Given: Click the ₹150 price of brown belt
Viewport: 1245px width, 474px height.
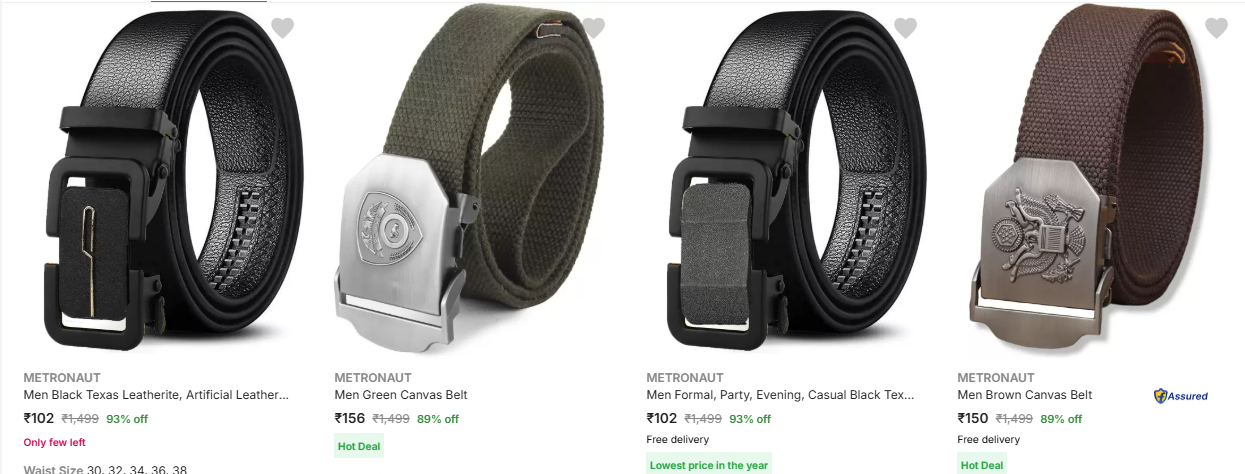Looking at the screenshot, I should point(973,418).
